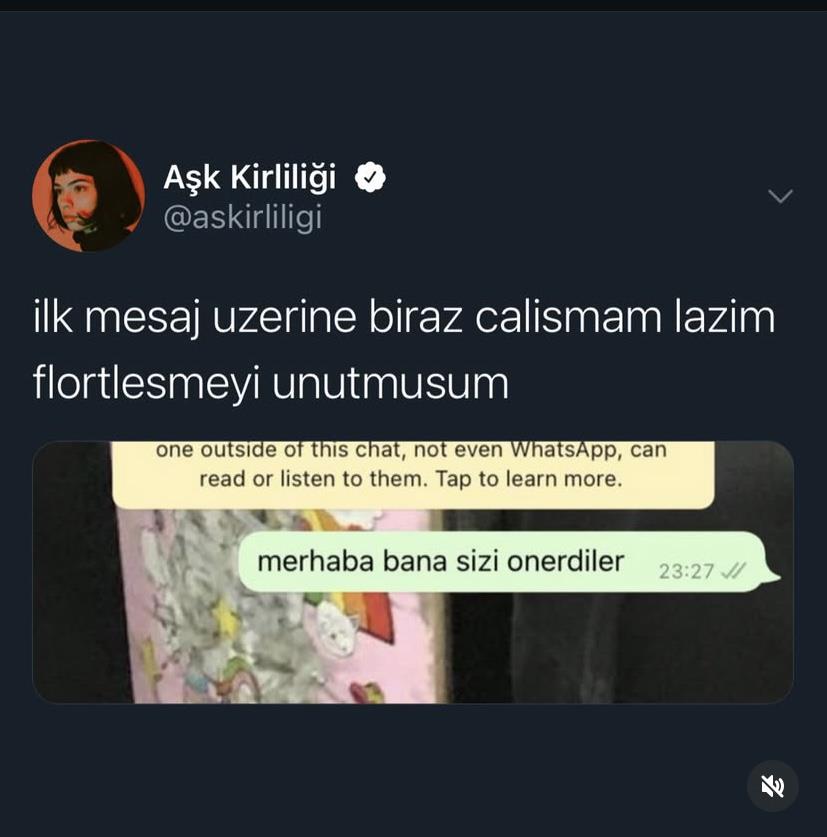The image size is (827, 837).
Task: Open the embedded WhatsApp screenshot image
Action: [x=413, y=572]
